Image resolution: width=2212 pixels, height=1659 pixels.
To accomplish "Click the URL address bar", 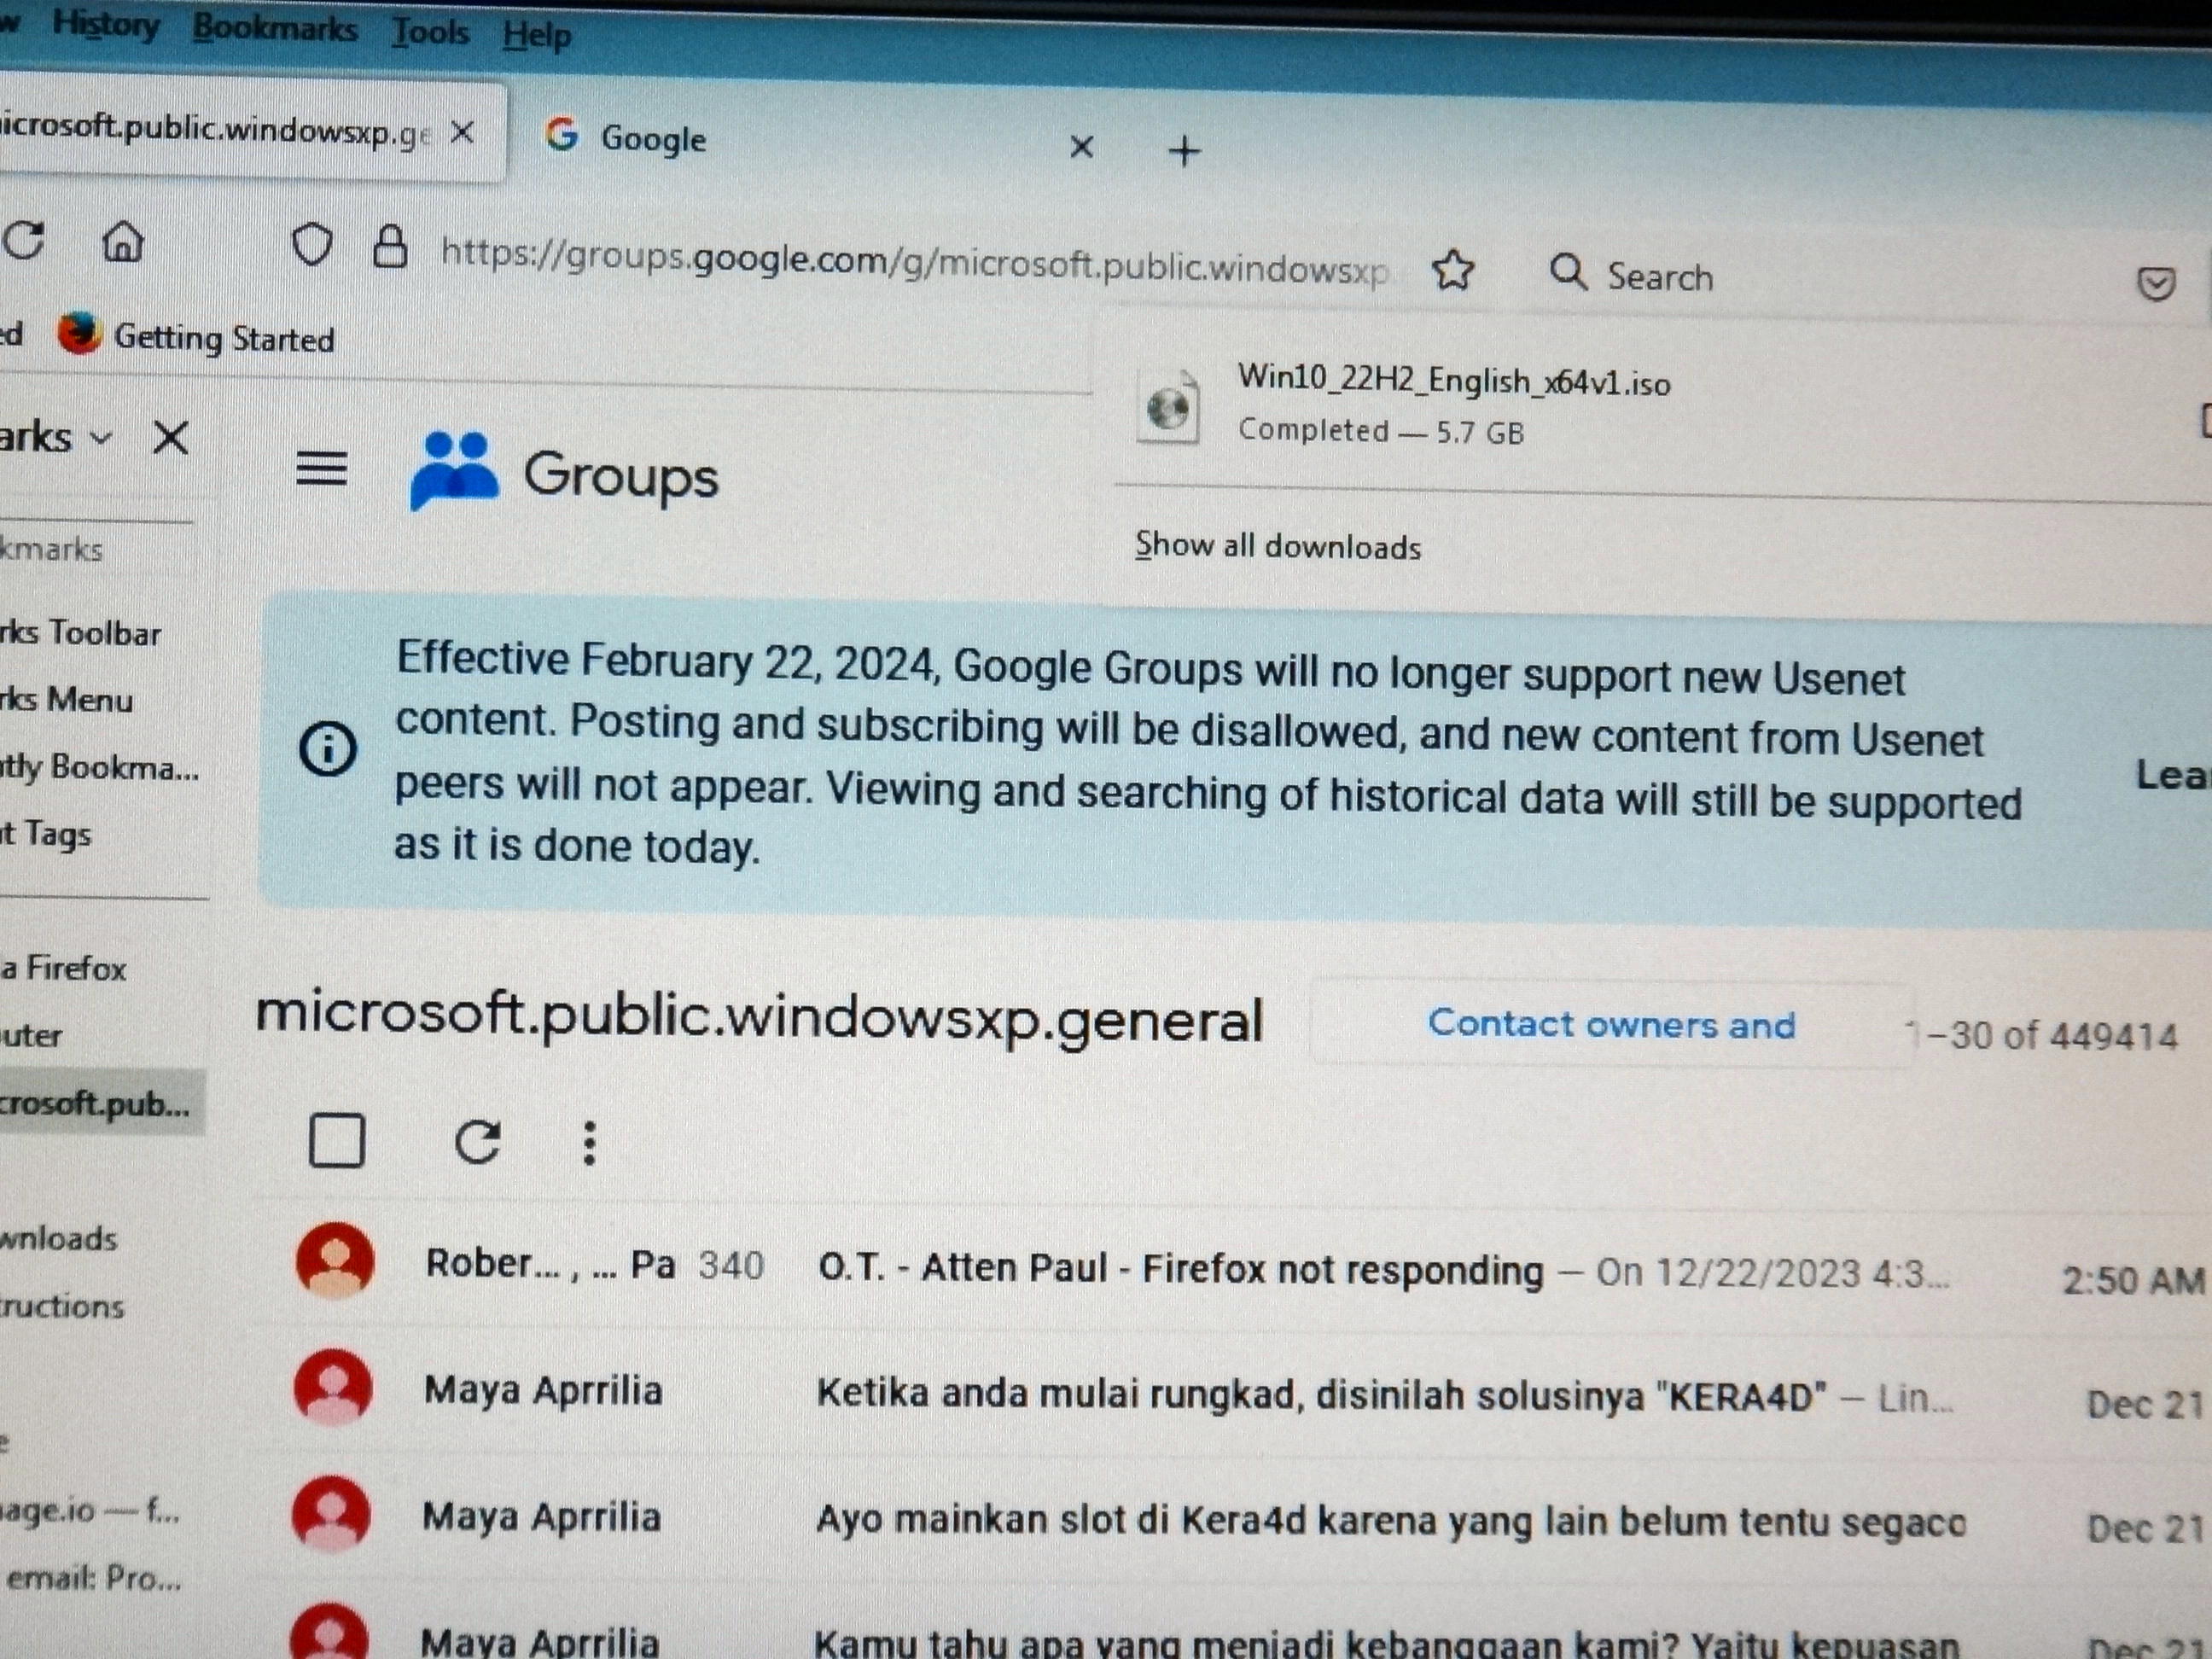I will point(913,262).
